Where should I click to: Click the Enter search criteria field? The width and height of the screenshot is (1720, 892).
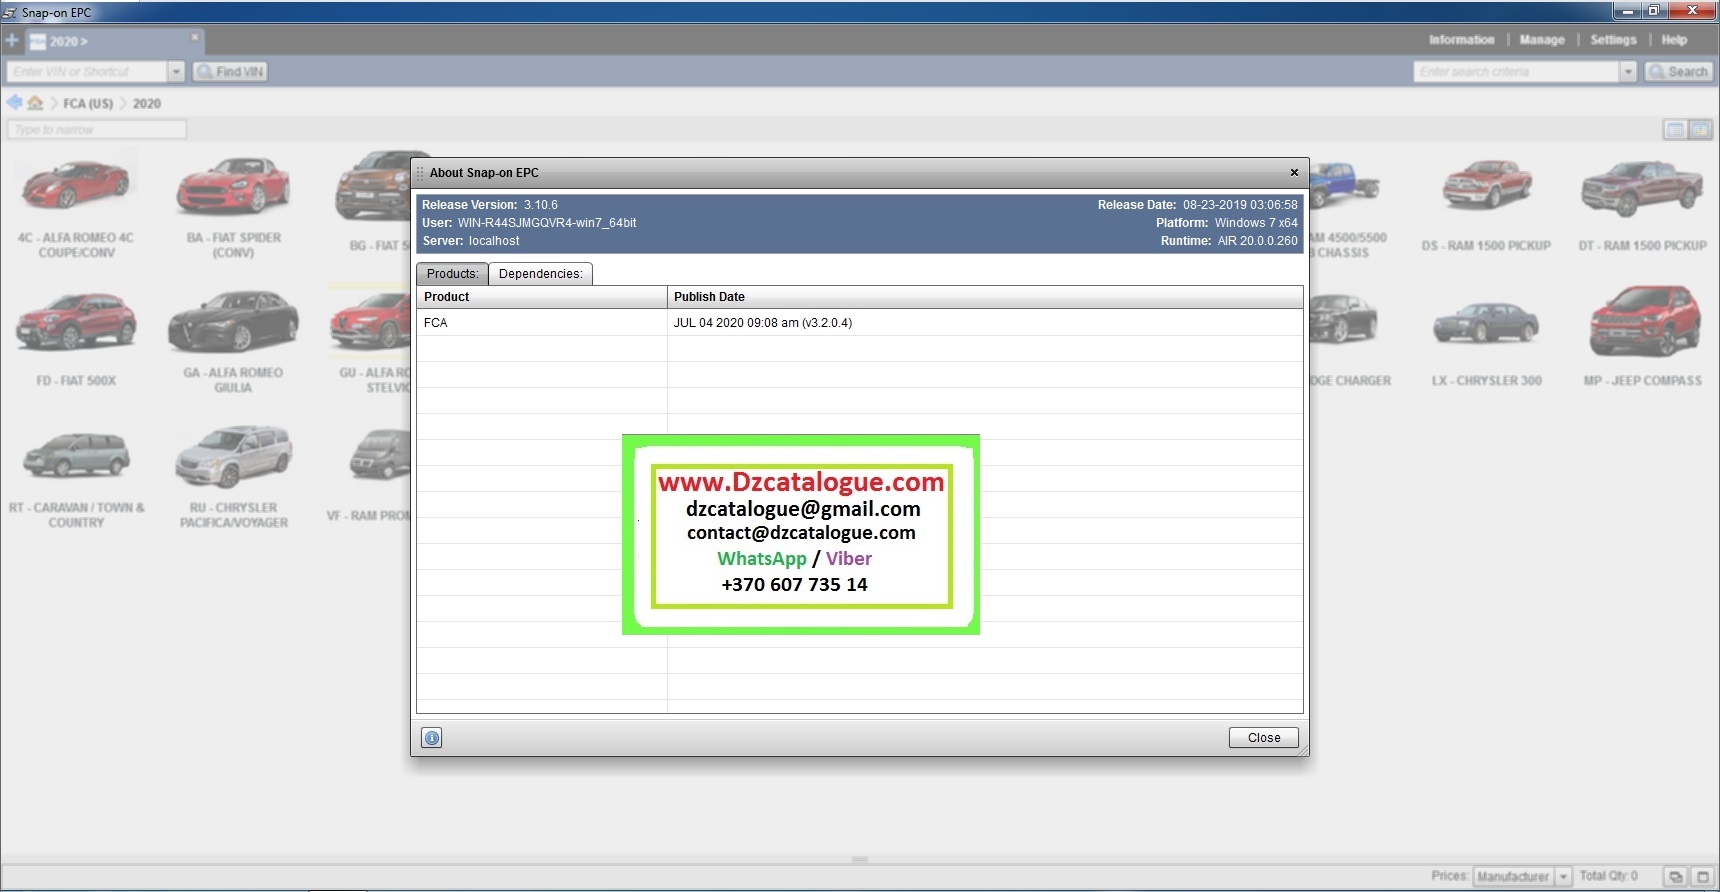coord(1516,72)
